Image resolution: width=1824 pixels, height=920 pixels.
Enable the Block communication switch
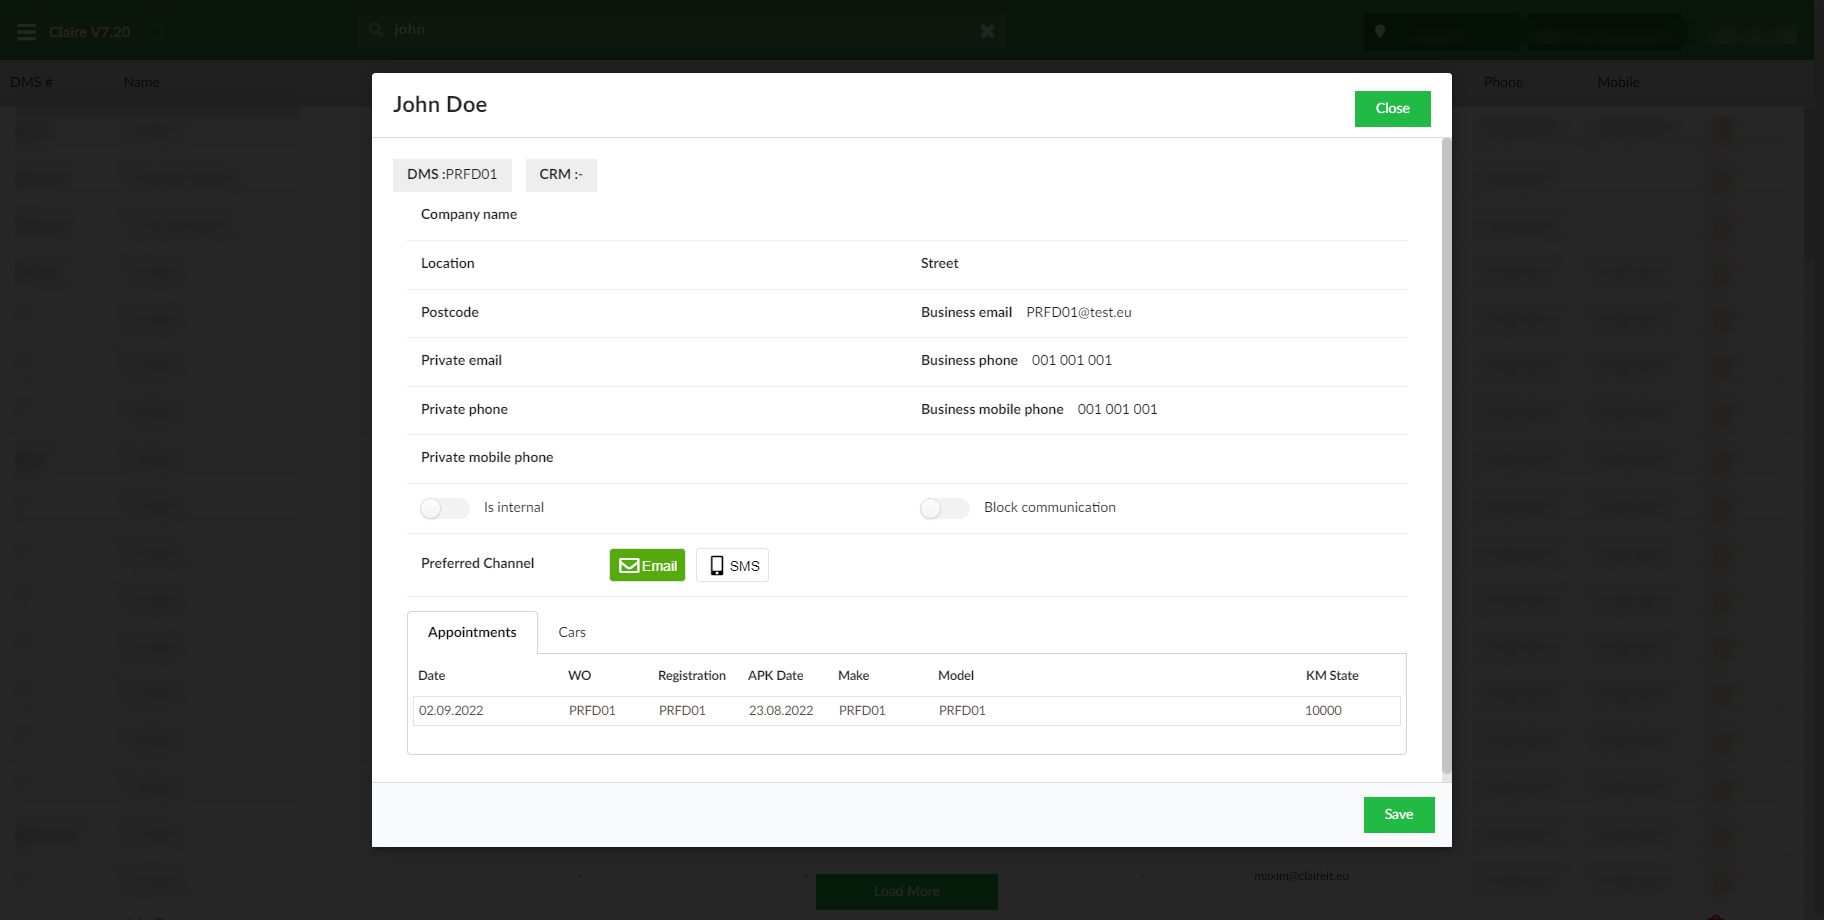point(944,508)
